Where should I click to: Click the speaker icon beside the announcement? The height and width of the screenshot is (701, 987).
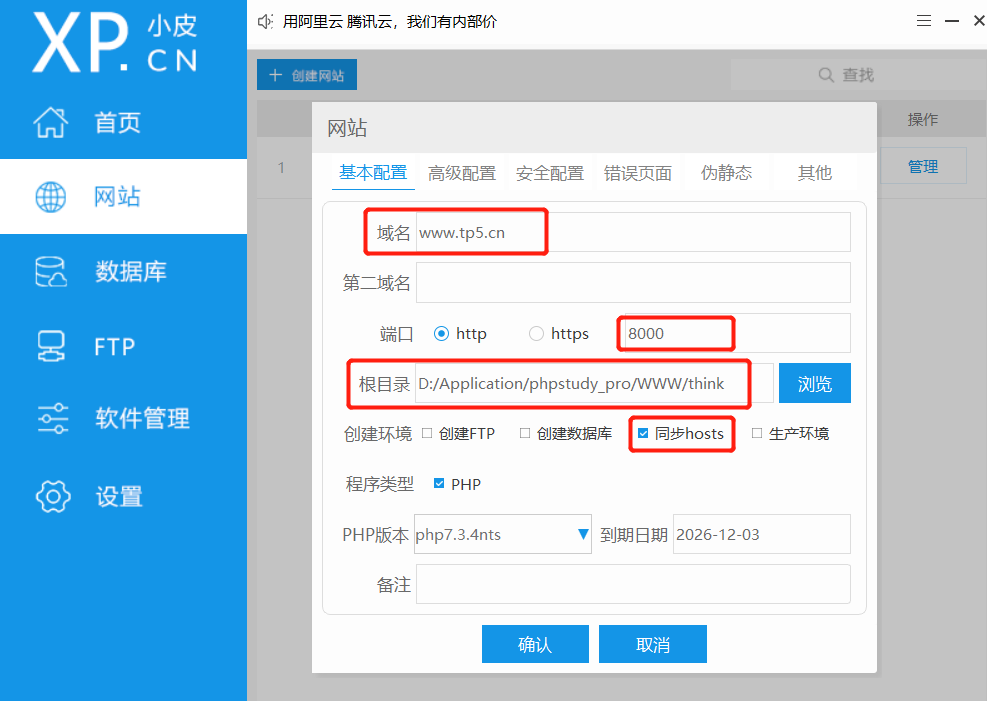coord(264,20)
